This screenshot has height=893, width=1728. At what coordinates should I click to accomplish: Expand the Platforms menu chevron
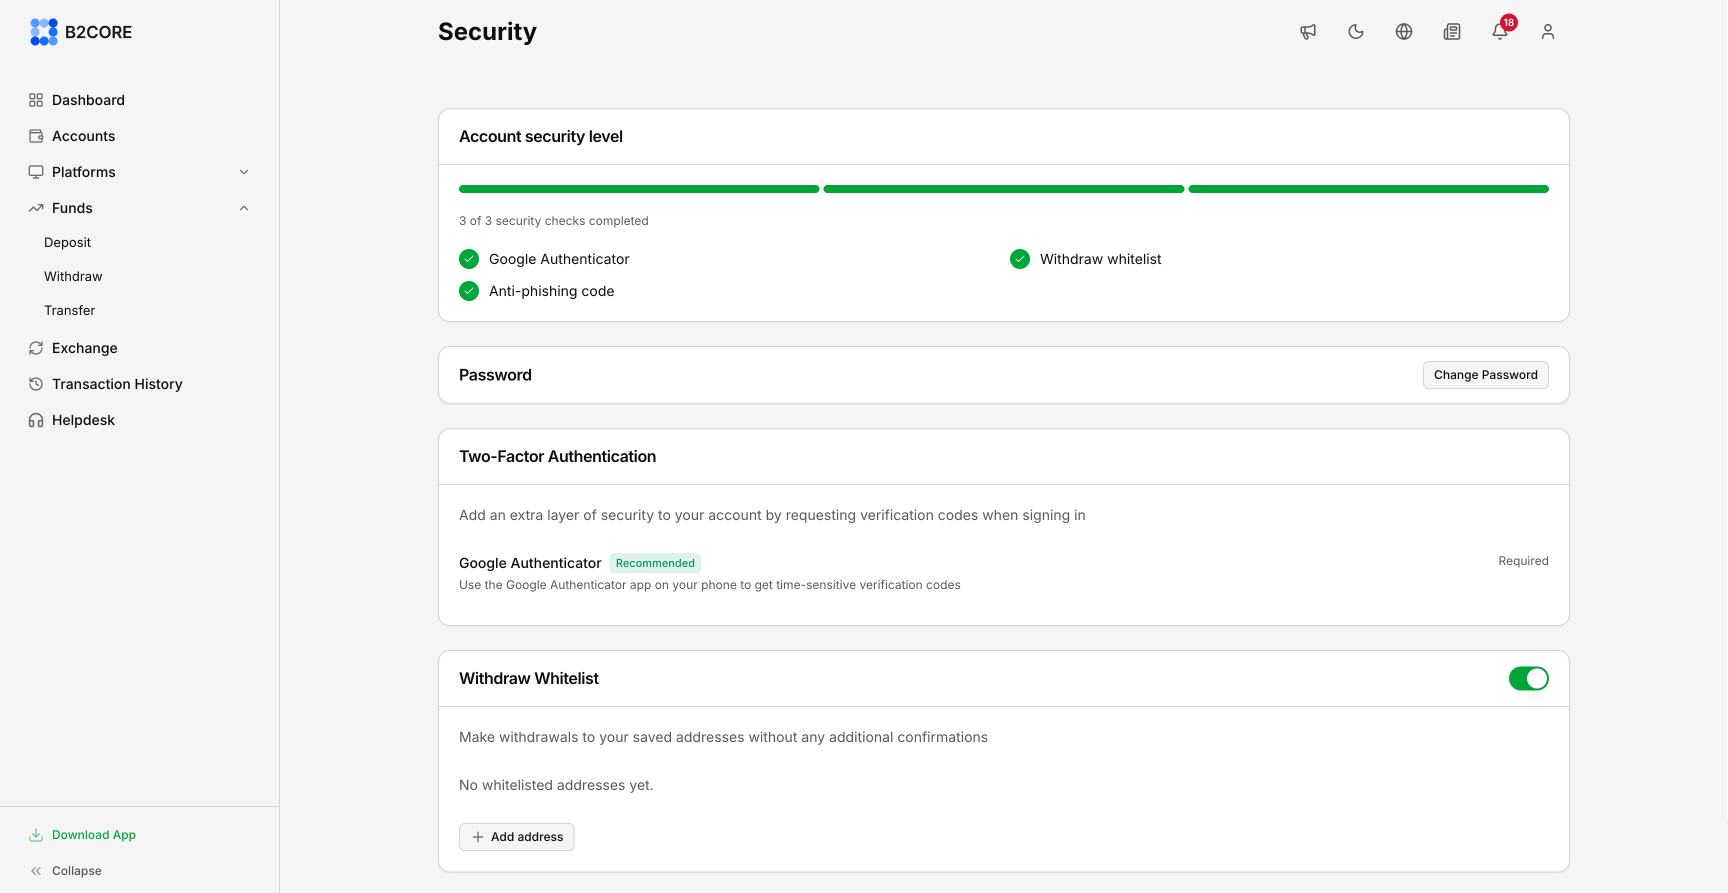click(x=244, y=172)
